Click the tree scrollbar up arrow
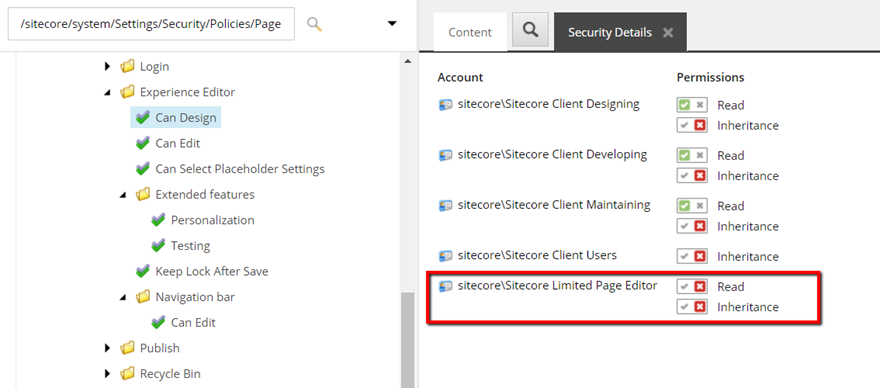This screenshot has height=388, width=880. pyautogui.click(x=407, y=61)
